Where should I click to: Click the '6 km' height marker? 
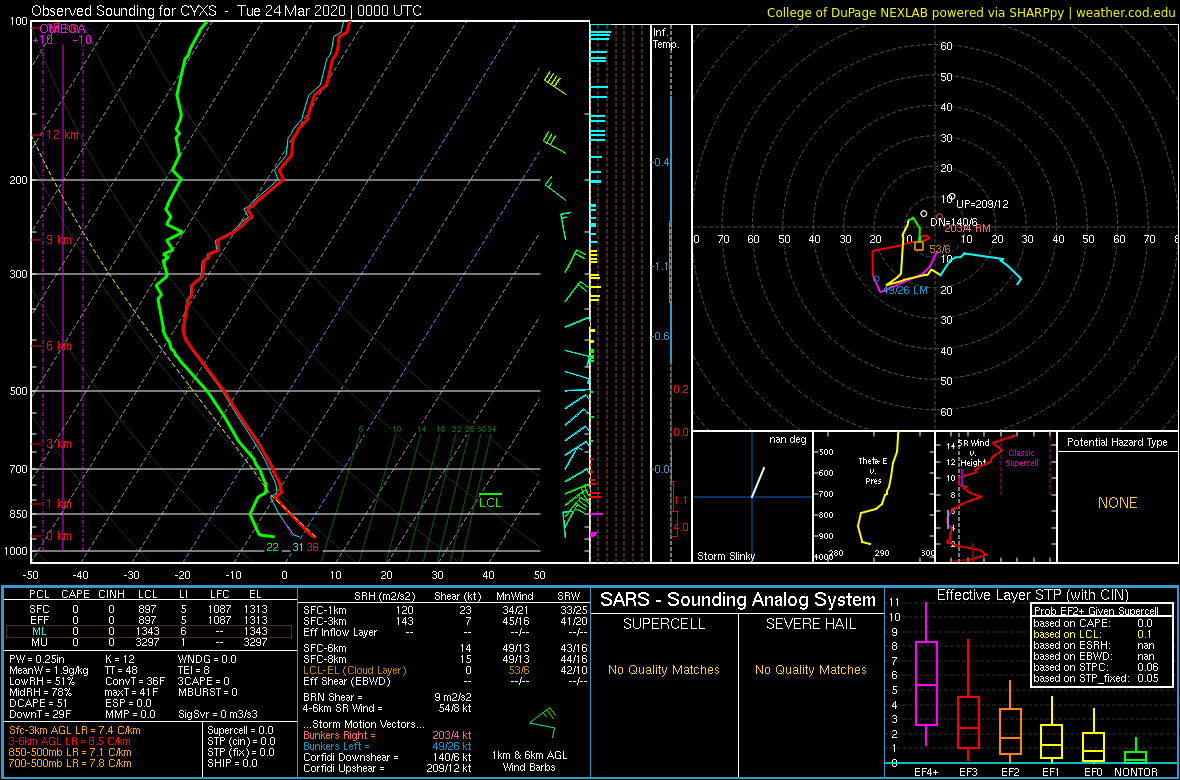pyautogui.click(x=58, y=346)
